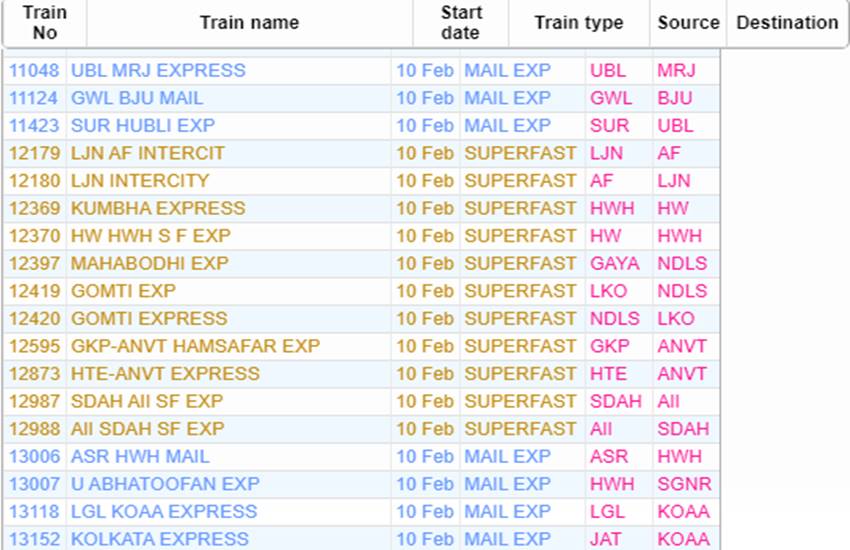Click GAYA source station code
Image resolution: width=850 pixels, height=550 pixels.
click(615, 263)
